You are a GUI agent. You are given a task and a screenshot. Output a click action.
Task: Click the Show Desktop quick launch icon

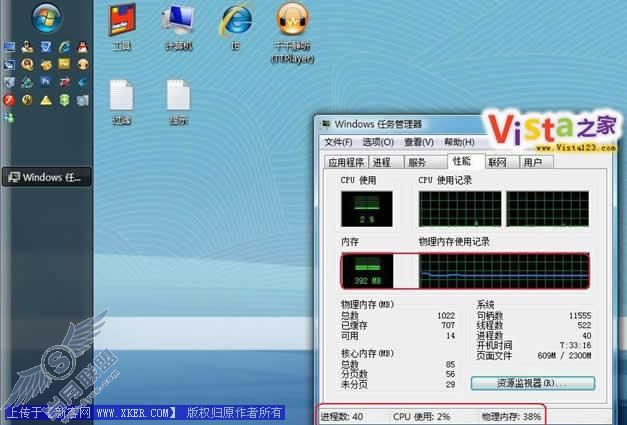[x=9, y=47]
